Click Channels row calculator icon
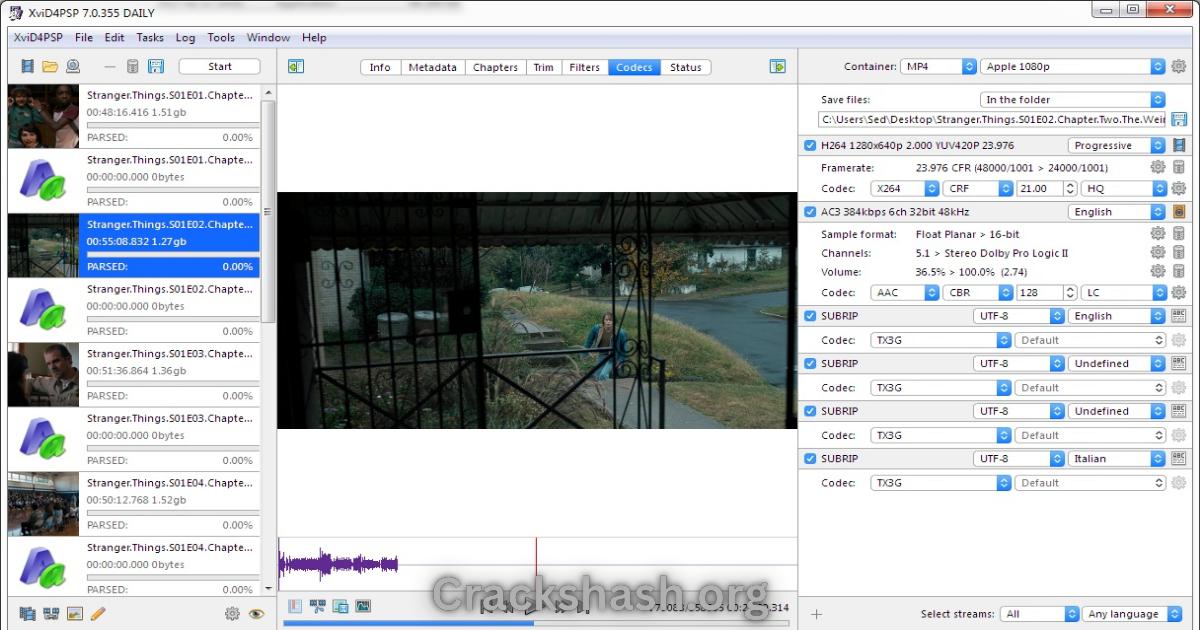Screen dimensions: 1200x630 [1179, 253]
